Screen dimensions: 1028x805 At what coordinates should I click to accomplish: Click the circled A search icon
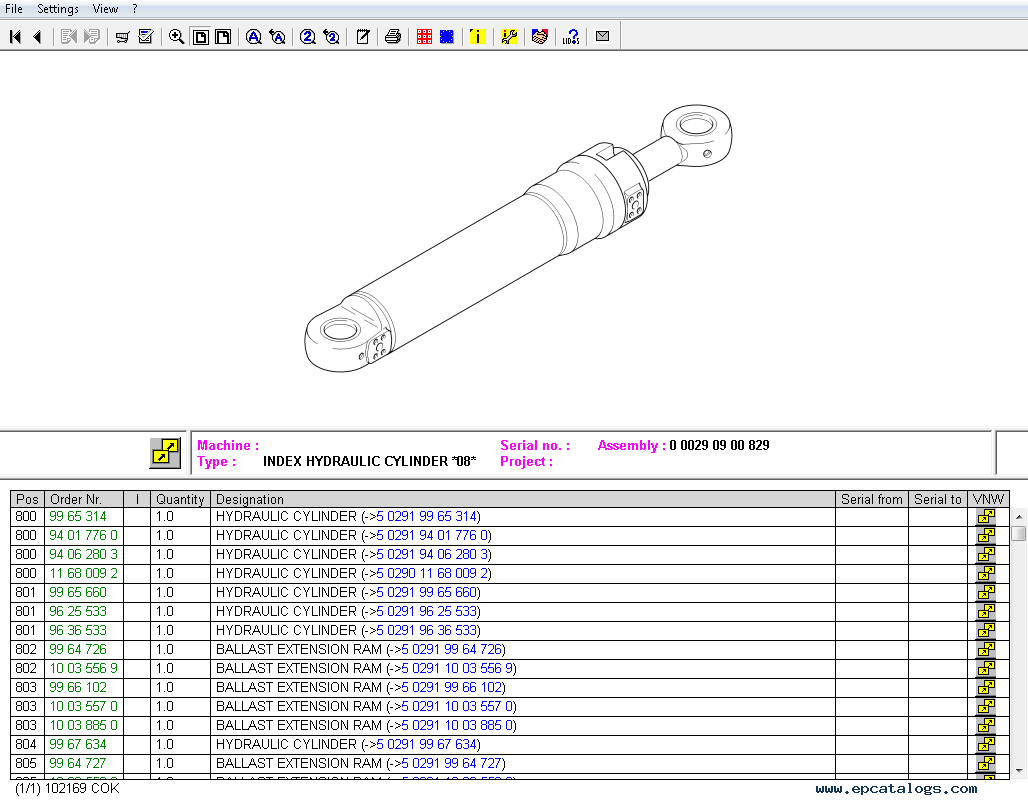click(254, 37)
